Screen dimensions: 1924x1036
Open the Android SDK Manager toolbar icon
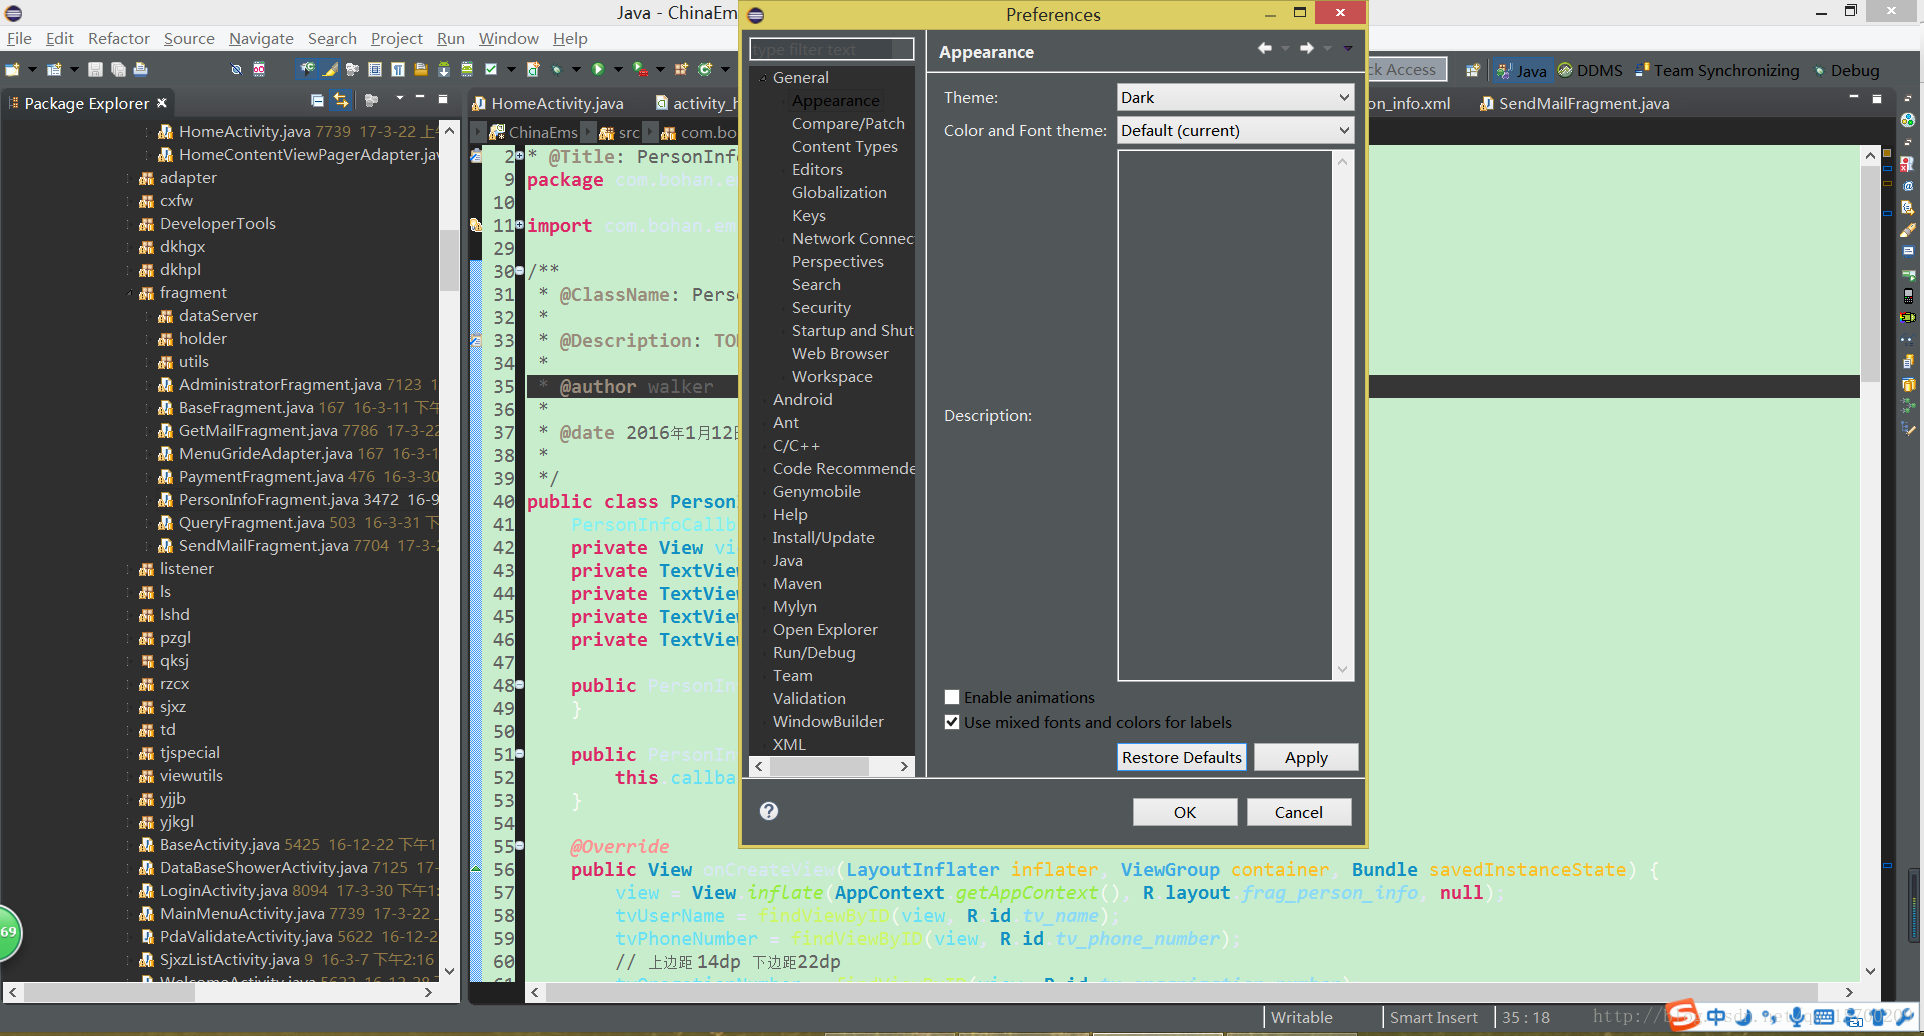tap(444, 70)
